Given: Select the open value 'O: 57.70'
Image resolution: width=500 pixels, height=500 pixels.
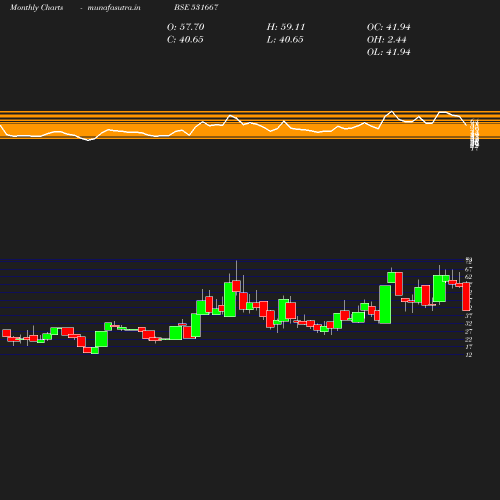Looking at the screenshot, I should 186,27.
